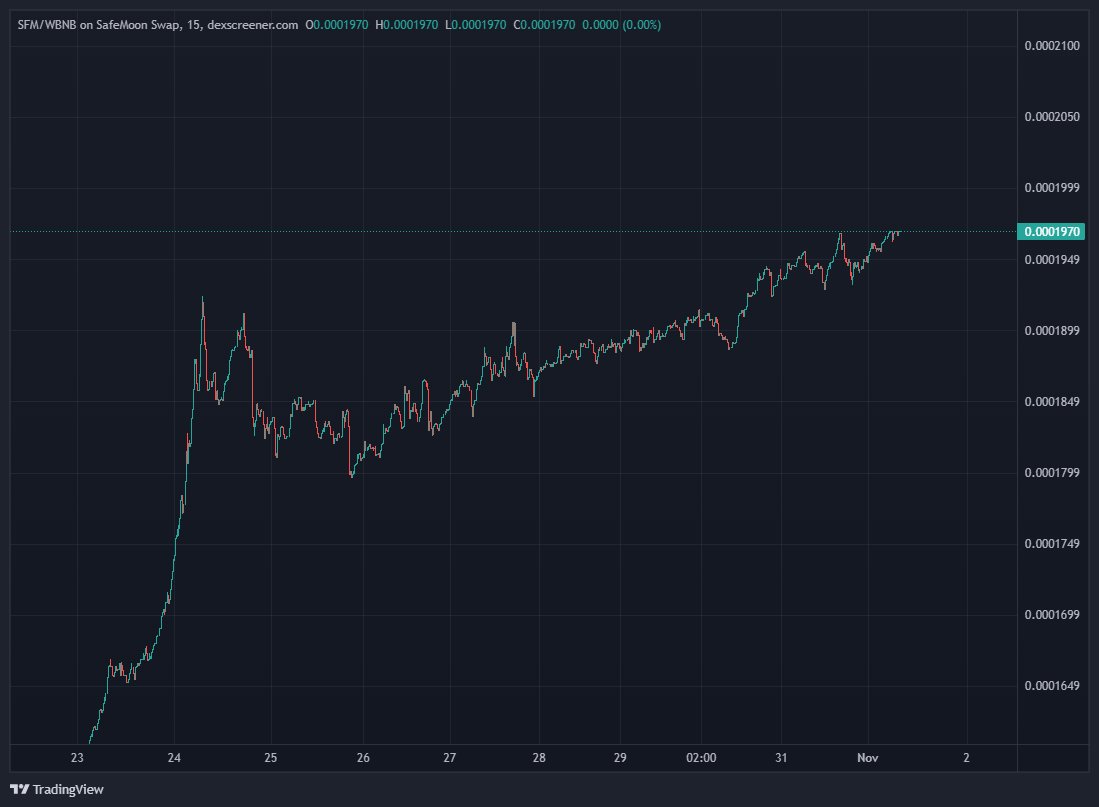Click the Nov label on time axis
Screen dimensions: 1099x807
pyautogui.click(x=868, y=757)
